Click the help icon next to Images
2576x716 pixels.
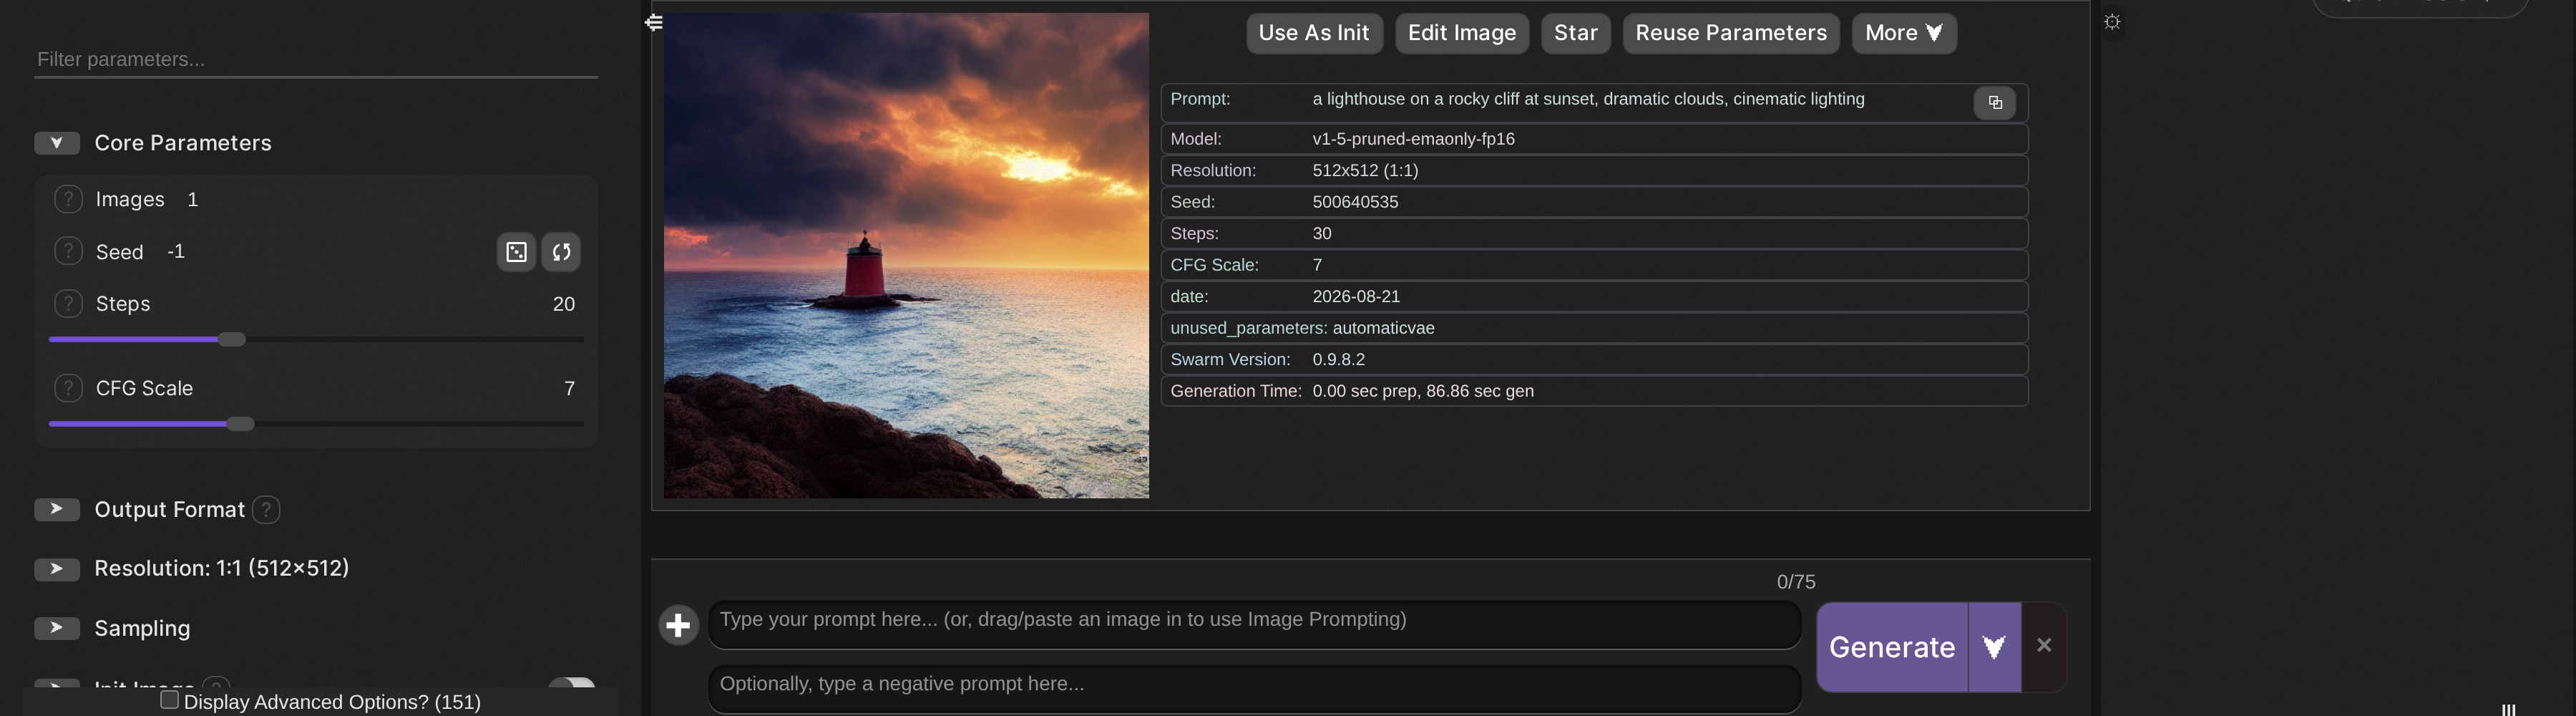pos(68,199)
